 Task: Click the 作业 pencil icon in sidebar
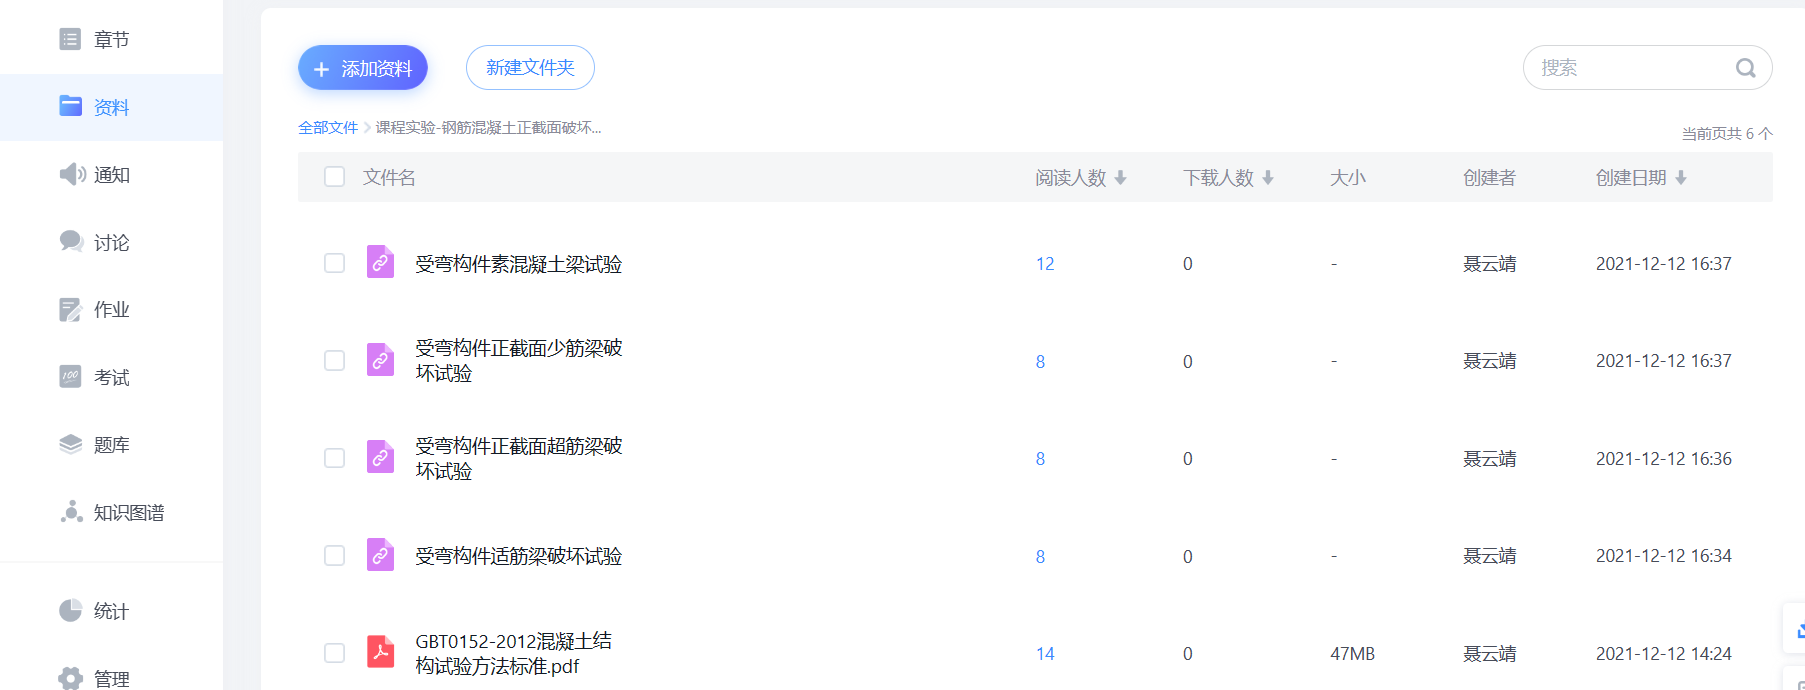(70, 310)
